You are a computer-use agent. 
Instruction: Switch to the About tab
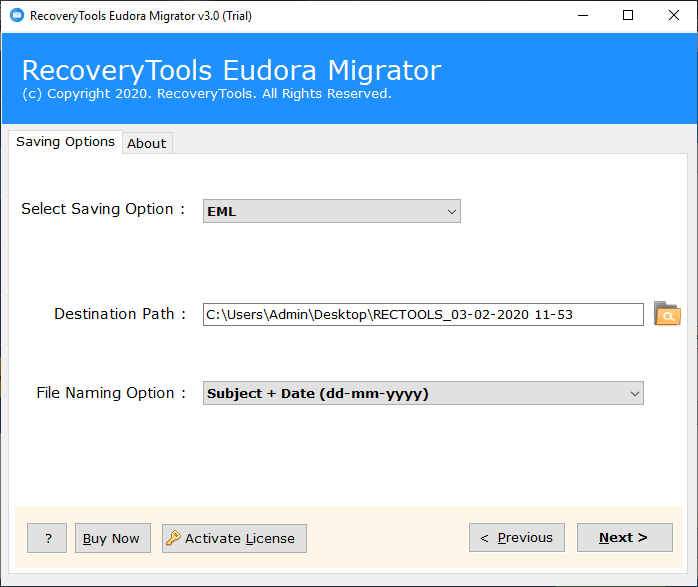click(x=147, y=143)
